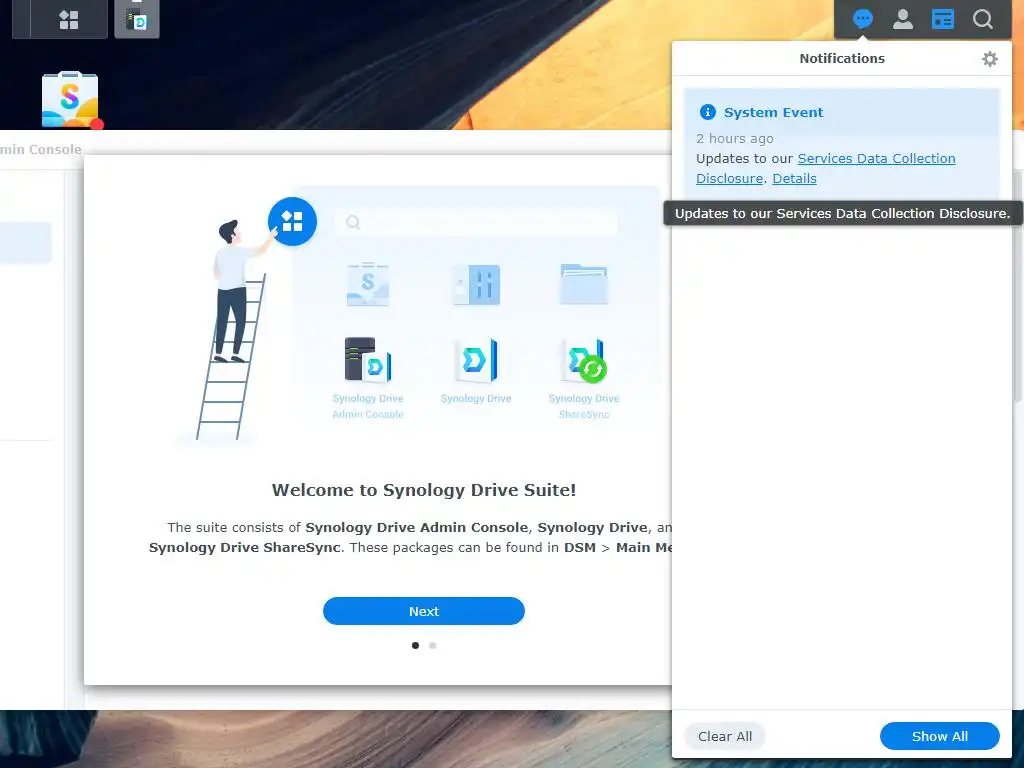Screen dimensions: 1024x768
Task: Open the Details link in notification
Action: (x=794, y=178)
